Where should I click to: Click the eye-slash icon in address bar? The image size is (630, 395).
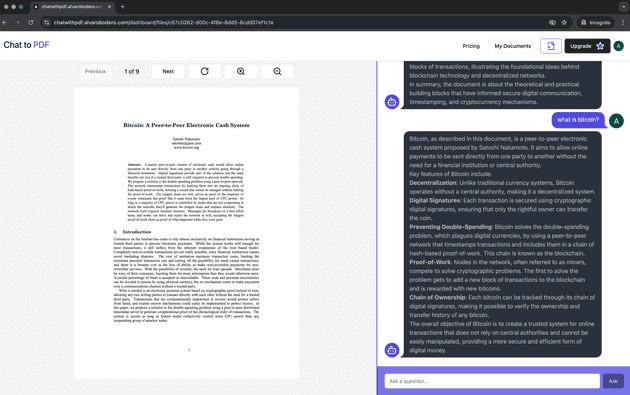tap(552, 23)
